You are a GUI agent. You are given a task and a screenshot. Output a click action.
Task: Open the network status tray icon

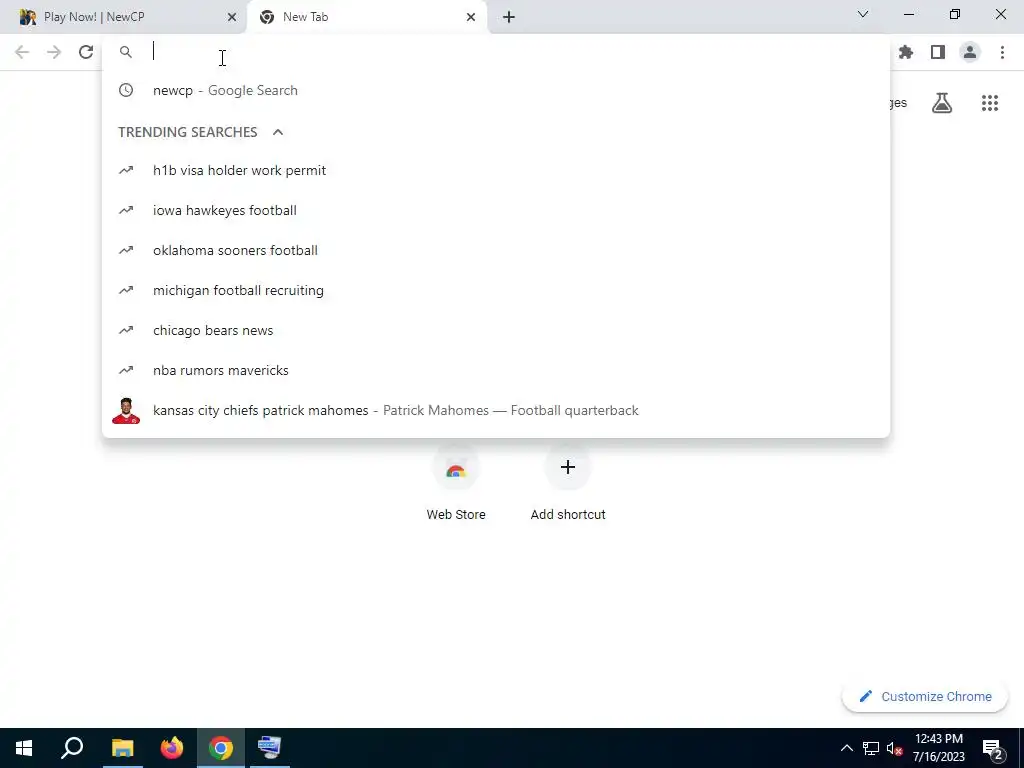click(x=871, y=748)
